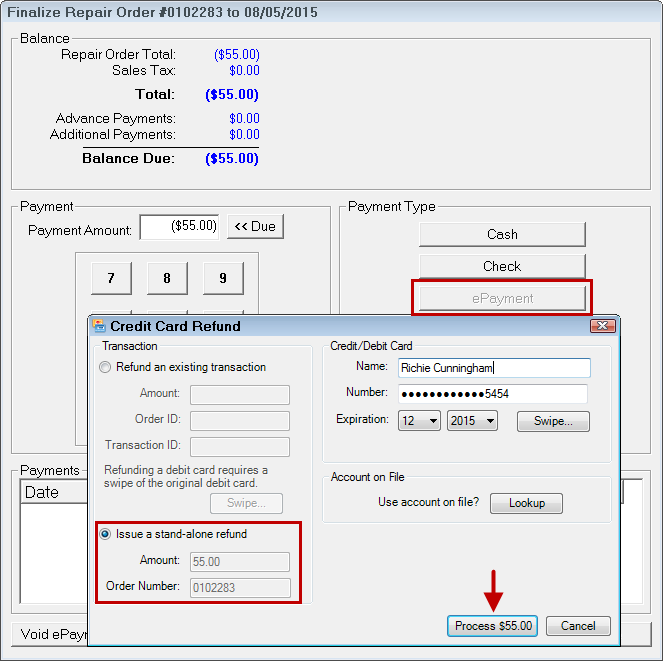Click the card Number field
The height and width of the screenshot is (661, 663).
tap(493, 394)
